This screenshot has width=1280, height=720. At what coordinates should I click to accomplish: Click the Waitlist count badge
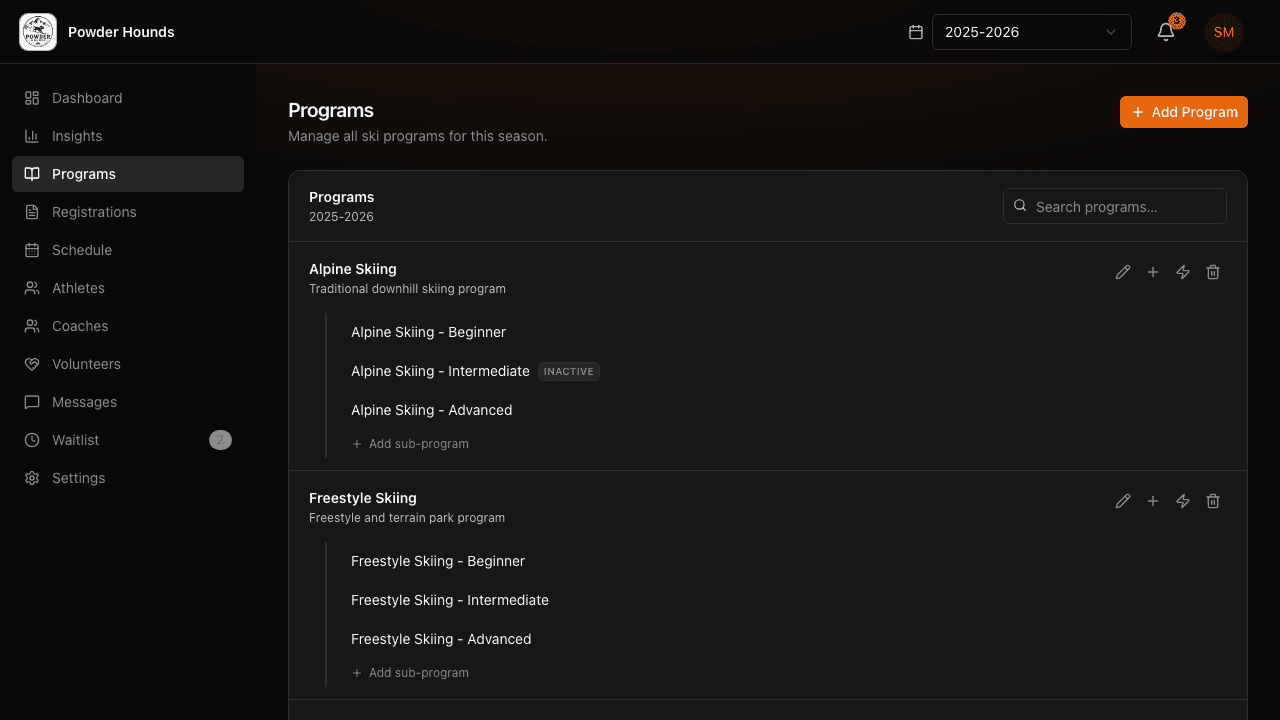click(220, 440)
